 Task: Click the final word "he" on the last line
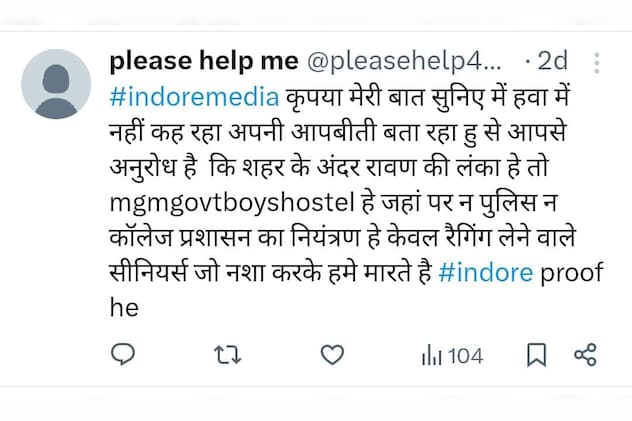point(122,308)
